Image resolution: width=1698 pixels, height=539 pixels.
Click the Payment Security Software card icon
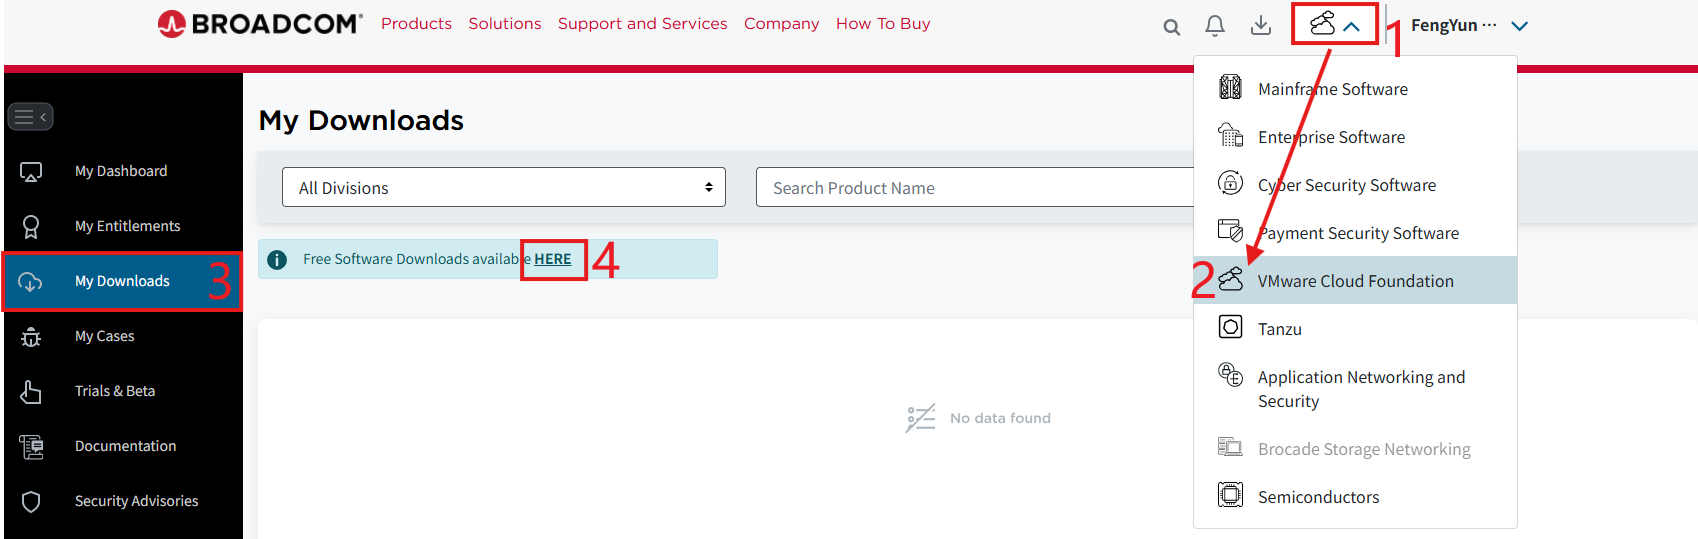click(x=1230, y=231)
